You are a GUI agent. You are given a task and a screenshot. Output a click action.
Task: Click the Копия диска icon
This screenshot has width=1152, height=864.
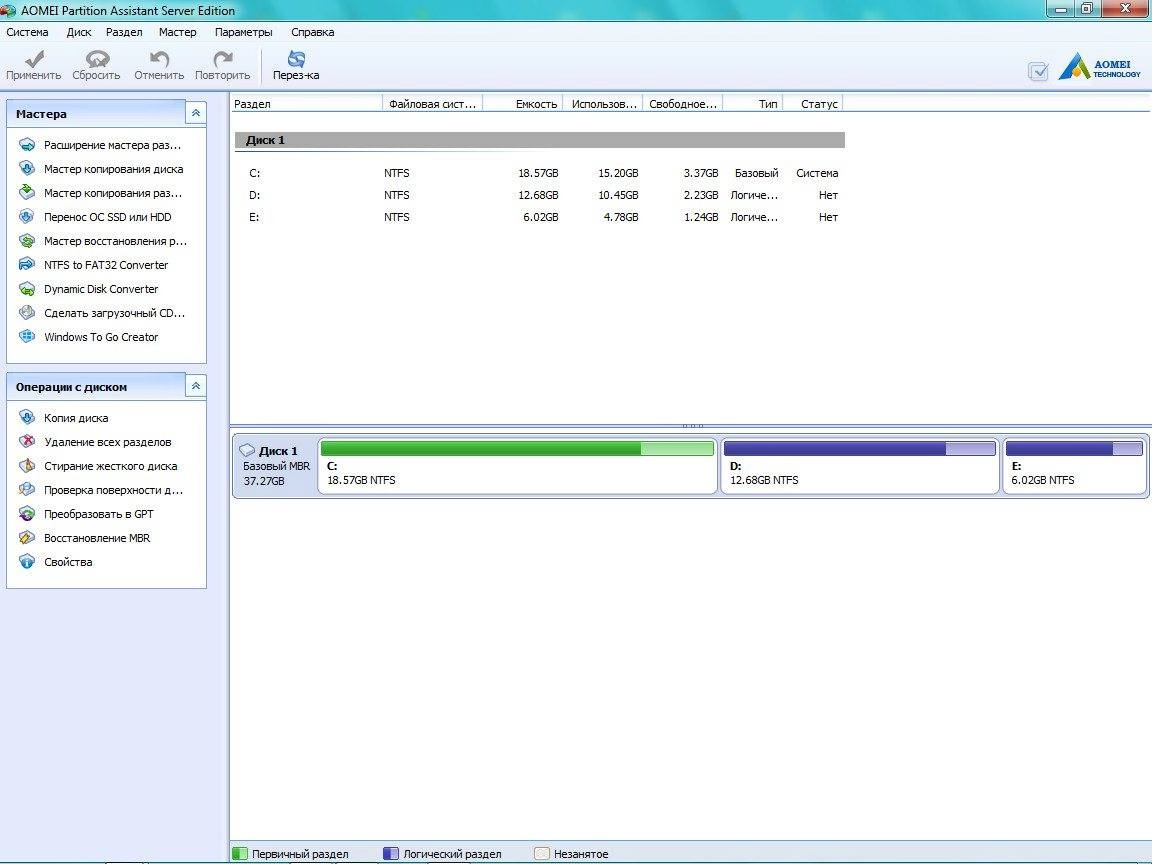point(27,418)
